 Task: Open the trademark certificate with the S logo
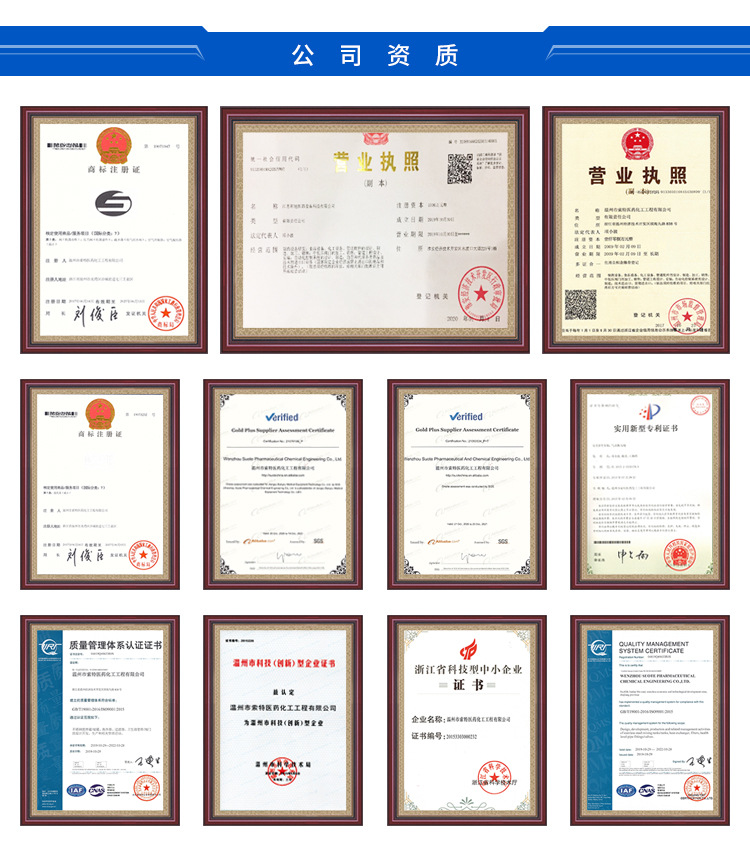coord(114,230)
